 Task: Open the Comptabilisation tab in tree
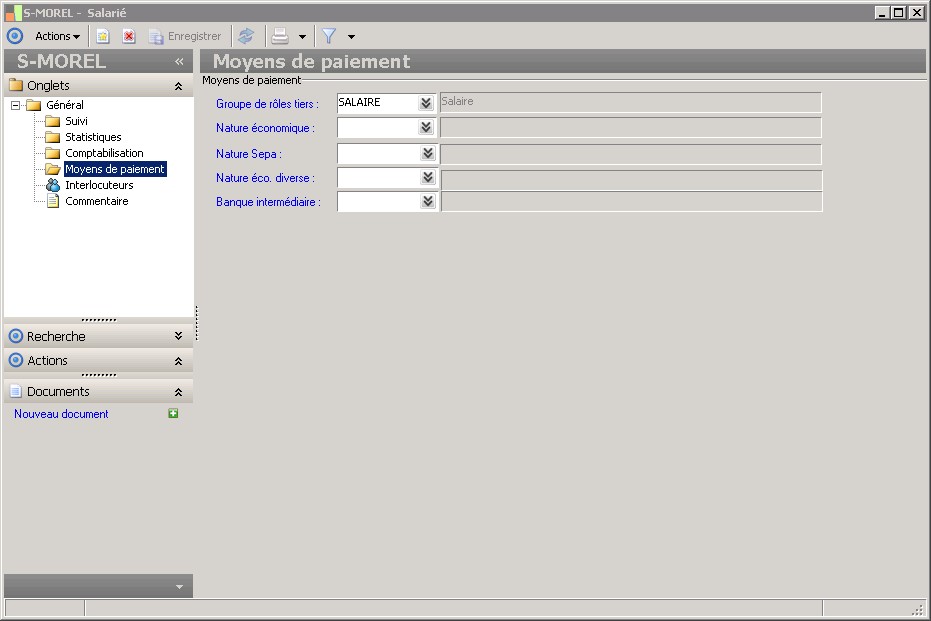pyautogui.click(x=104, y=153)
